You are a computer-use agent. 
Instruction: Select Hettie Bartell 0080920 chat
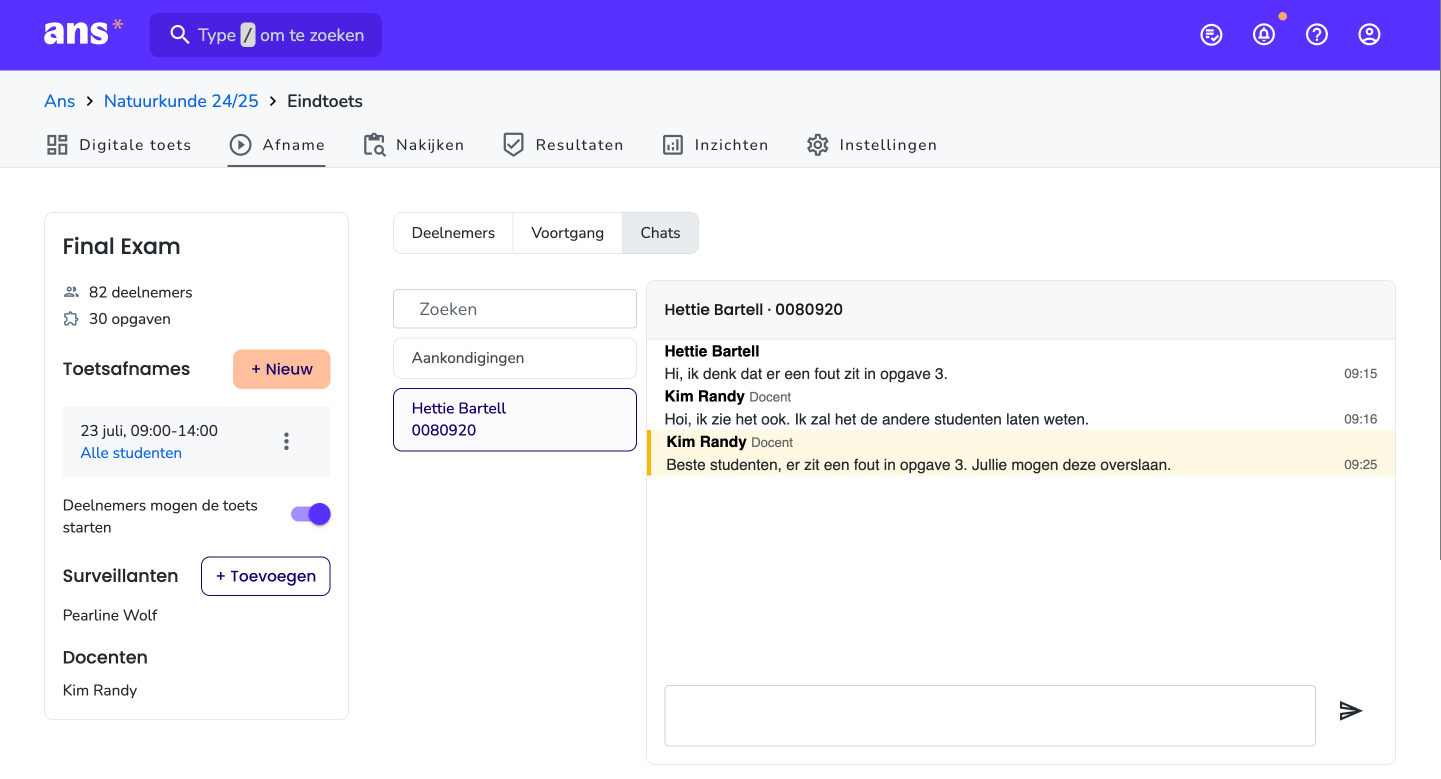click(515, 419)
